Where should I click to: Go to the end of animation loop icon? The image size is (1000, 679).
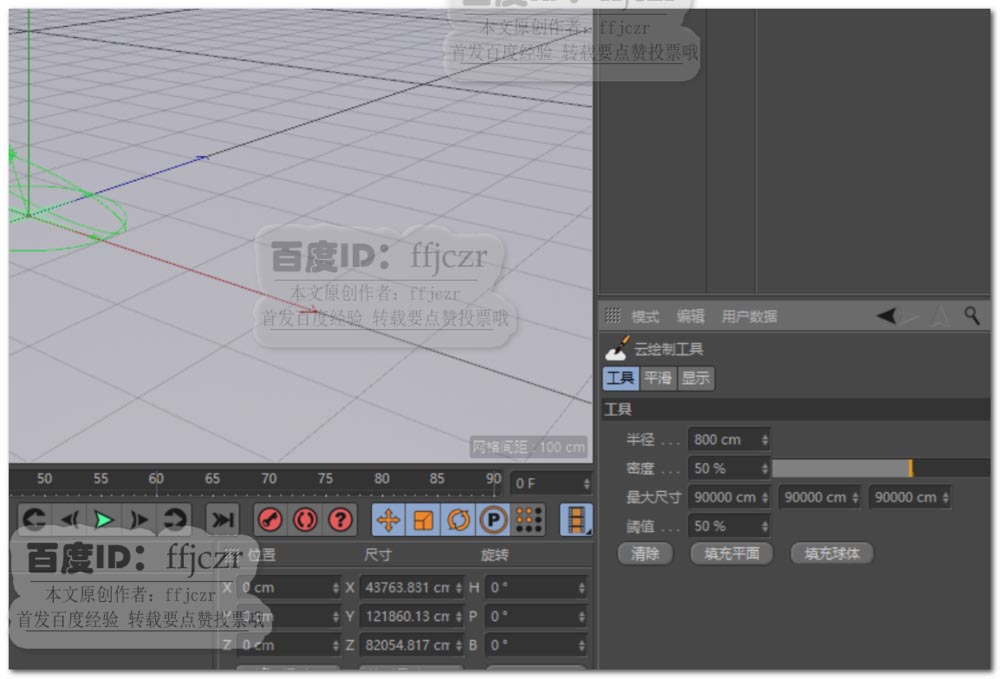pos(174,520)
